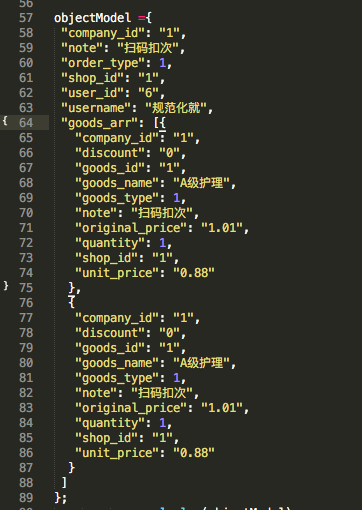The height and width of the screenshot is (510, 362).
Task: Click the numeric value 1 of order_type
Action: tap(163, 63)
